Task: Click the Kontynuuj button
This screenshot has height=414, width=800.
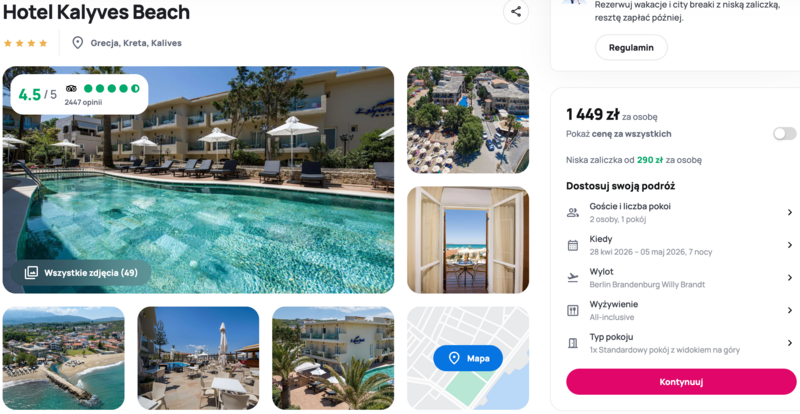Action: 681,382
